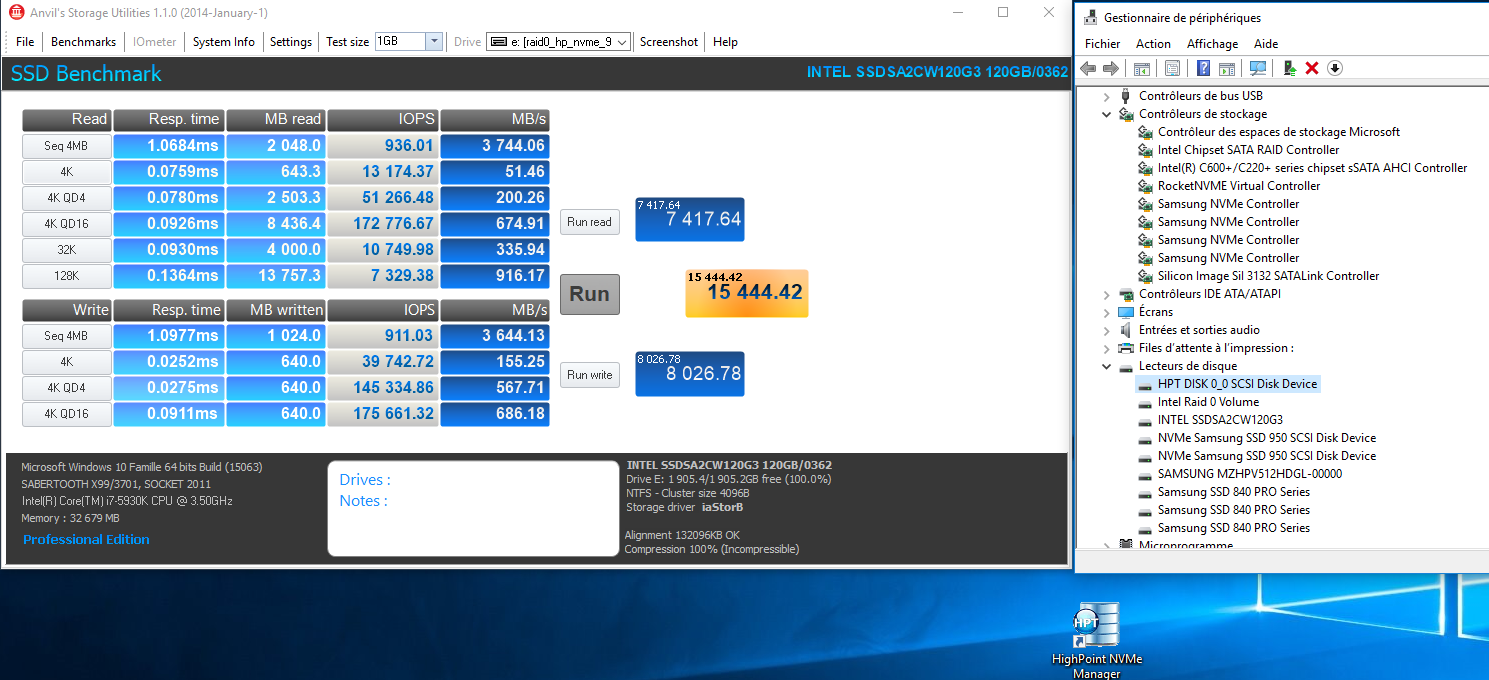Select Intel Chipset SATA RAID Controller
Viewport: 1489px width, 680px height.
pos(1248,150)
